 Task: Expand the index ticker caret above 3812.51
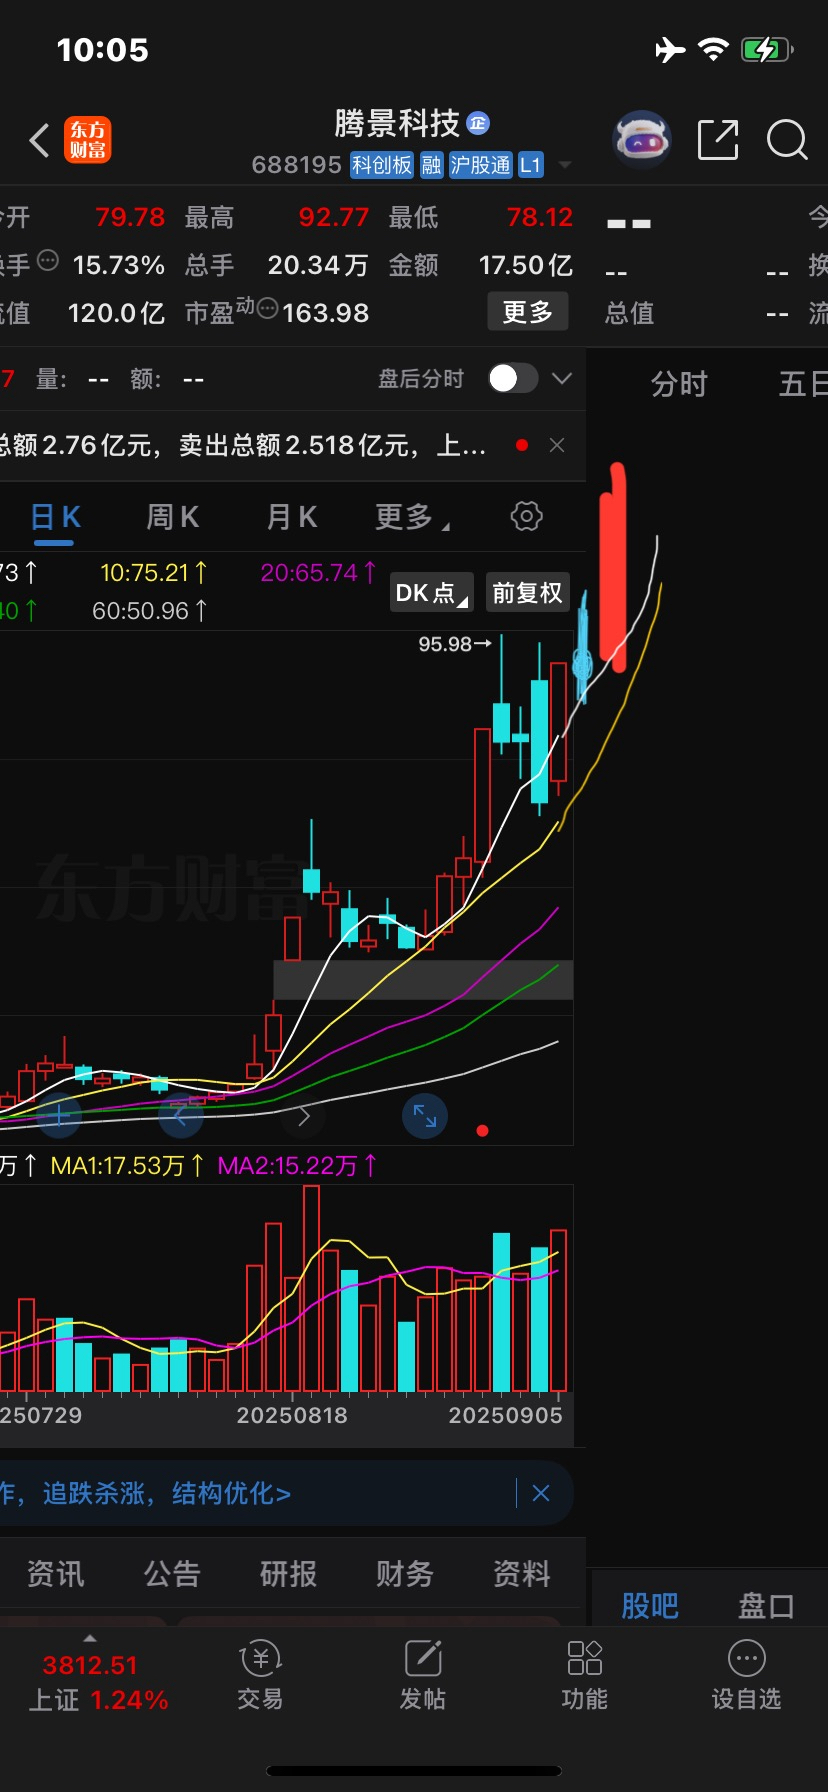pyautogui.click(x=90, y=1639)
